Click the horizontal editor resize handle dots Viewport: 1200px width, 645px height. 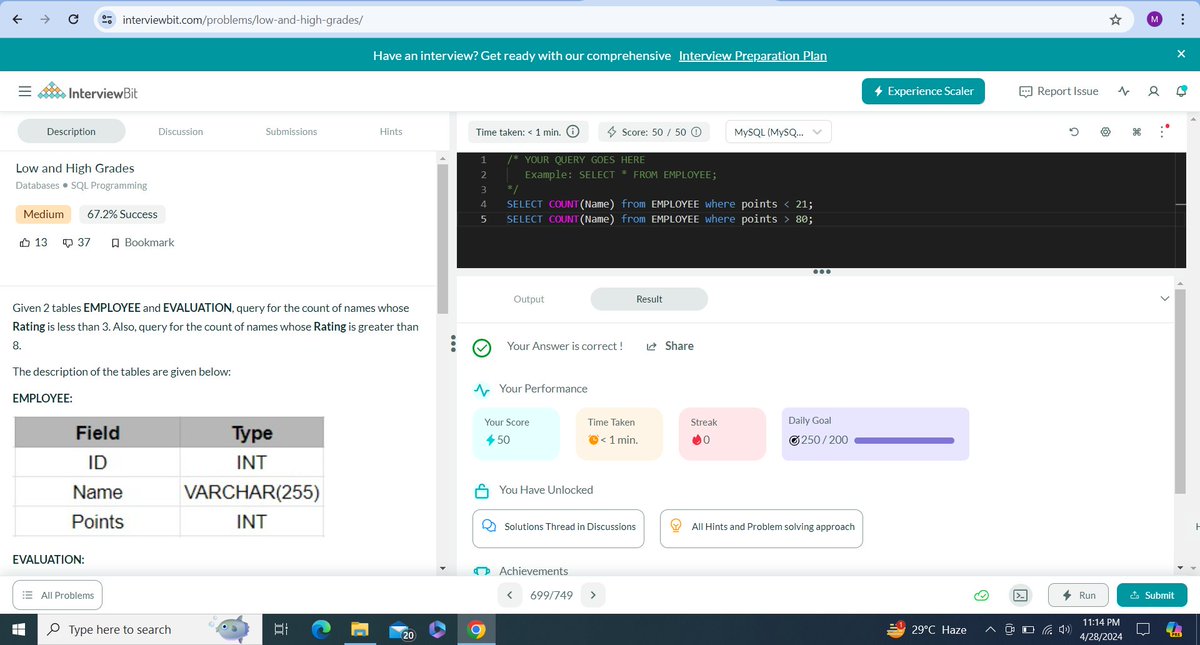[822, 270]
